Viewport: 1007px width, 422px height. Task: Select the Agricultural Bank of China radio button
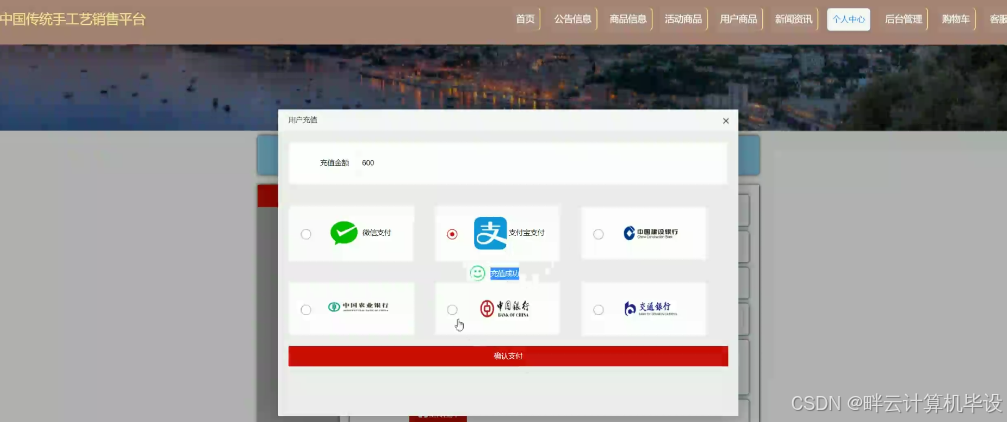click(x=306, y=310)
